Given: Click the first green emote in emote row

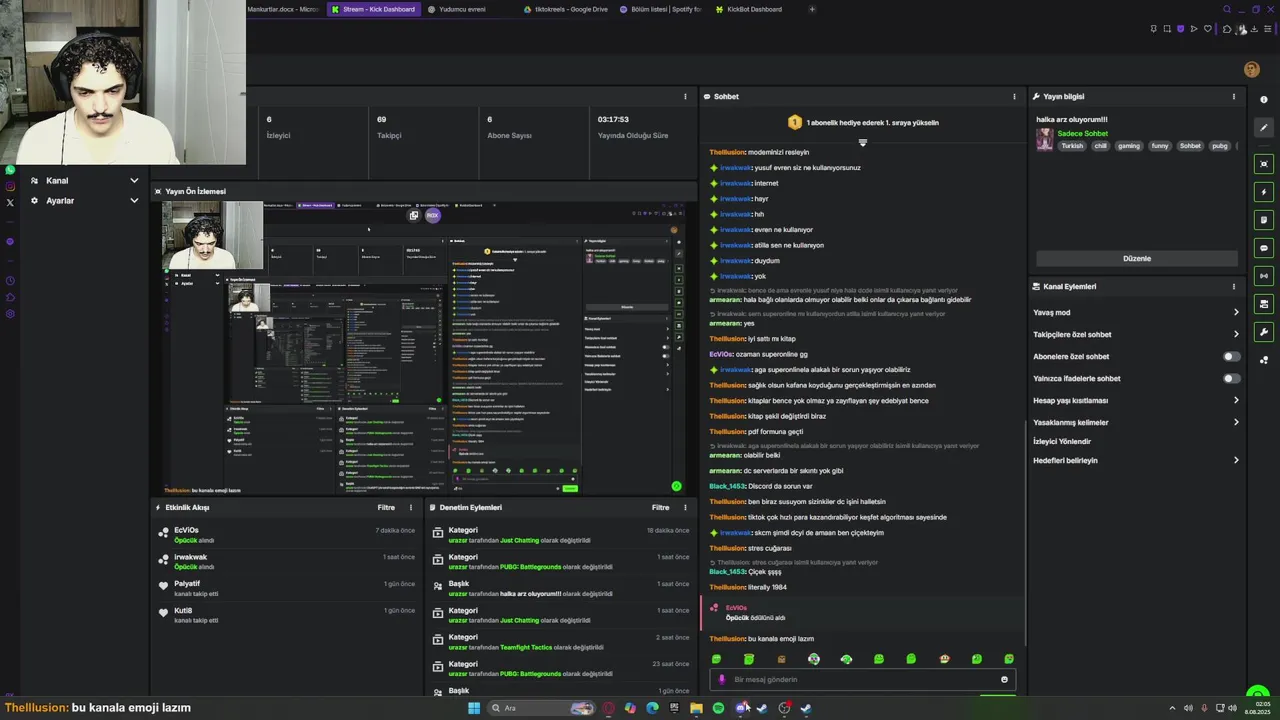Looking at the screenshot, I should (716, 659).
